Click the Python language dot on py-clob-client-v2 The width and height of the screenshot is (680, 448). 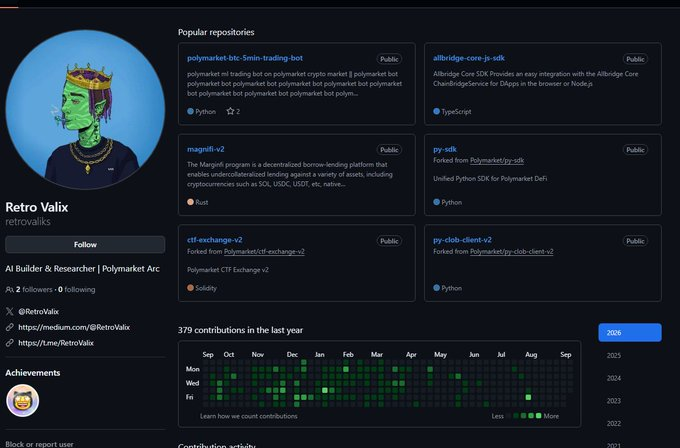click(436, 288)
